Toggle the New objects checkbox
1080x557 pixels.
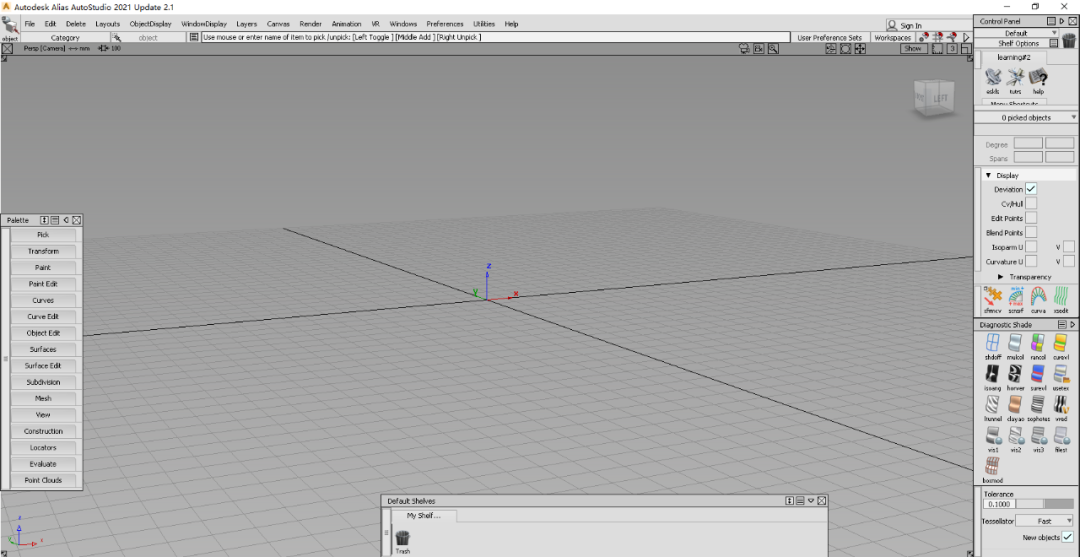pyautogui.click(x=1068, y=537)
